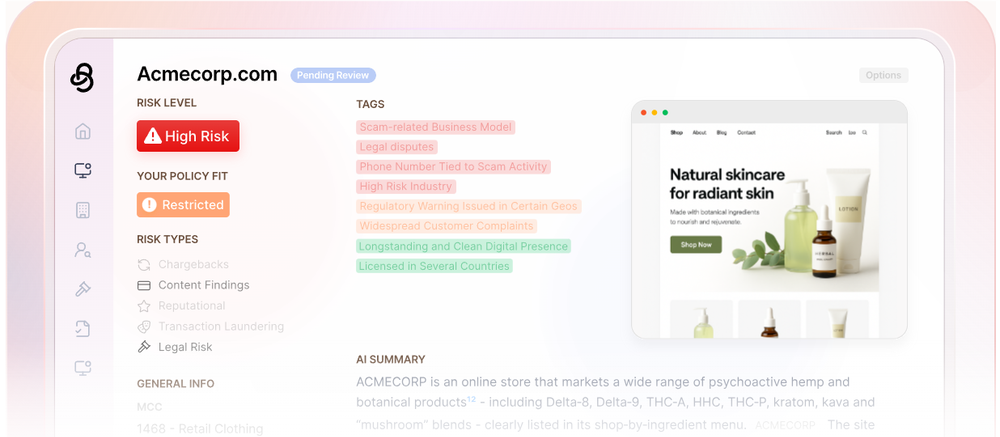Image resolution: width=1000 pixels, height=437 pixels.
Task: Click Shop Now in the website preview
Action: (x=696, y=245)
